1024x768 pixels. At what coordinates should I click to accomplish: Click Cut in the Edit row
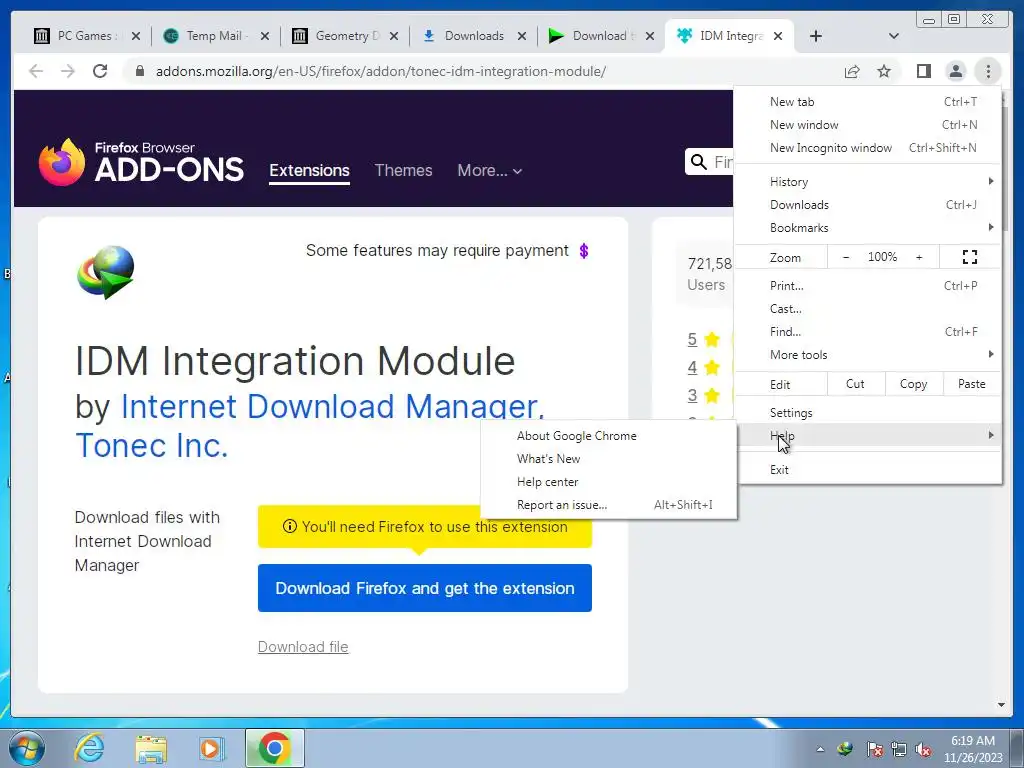856,384
